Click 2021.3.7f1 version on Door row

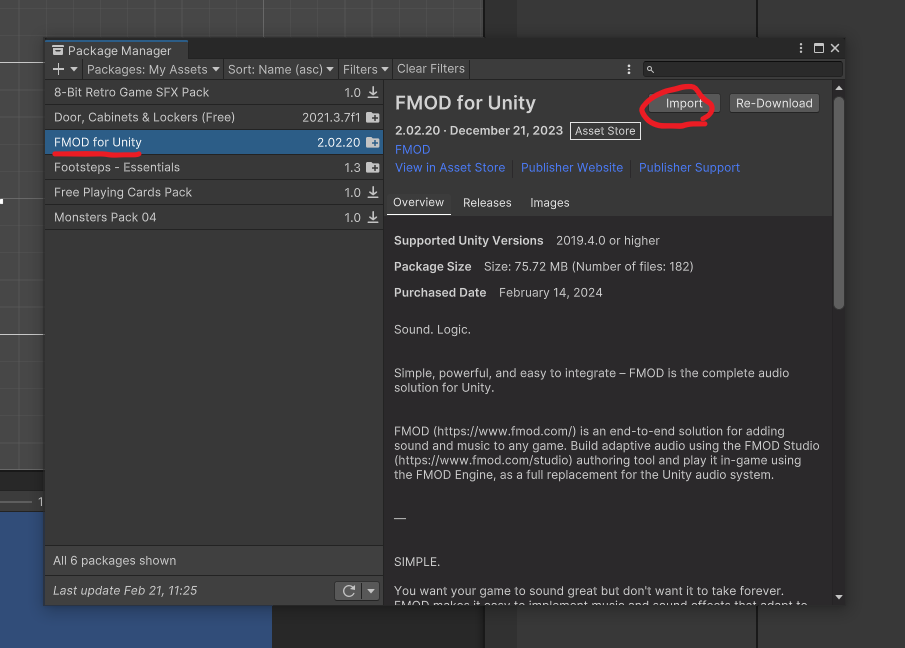click(331, 118)
